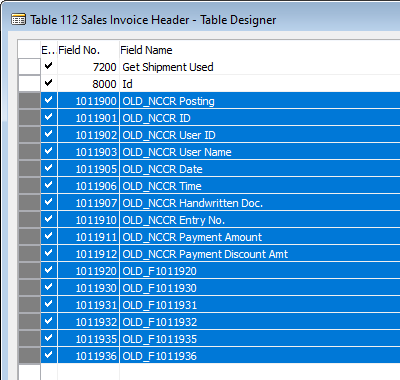Click the Enabled column header
Viewport: 400px width, 380px height.
[49, 50]
